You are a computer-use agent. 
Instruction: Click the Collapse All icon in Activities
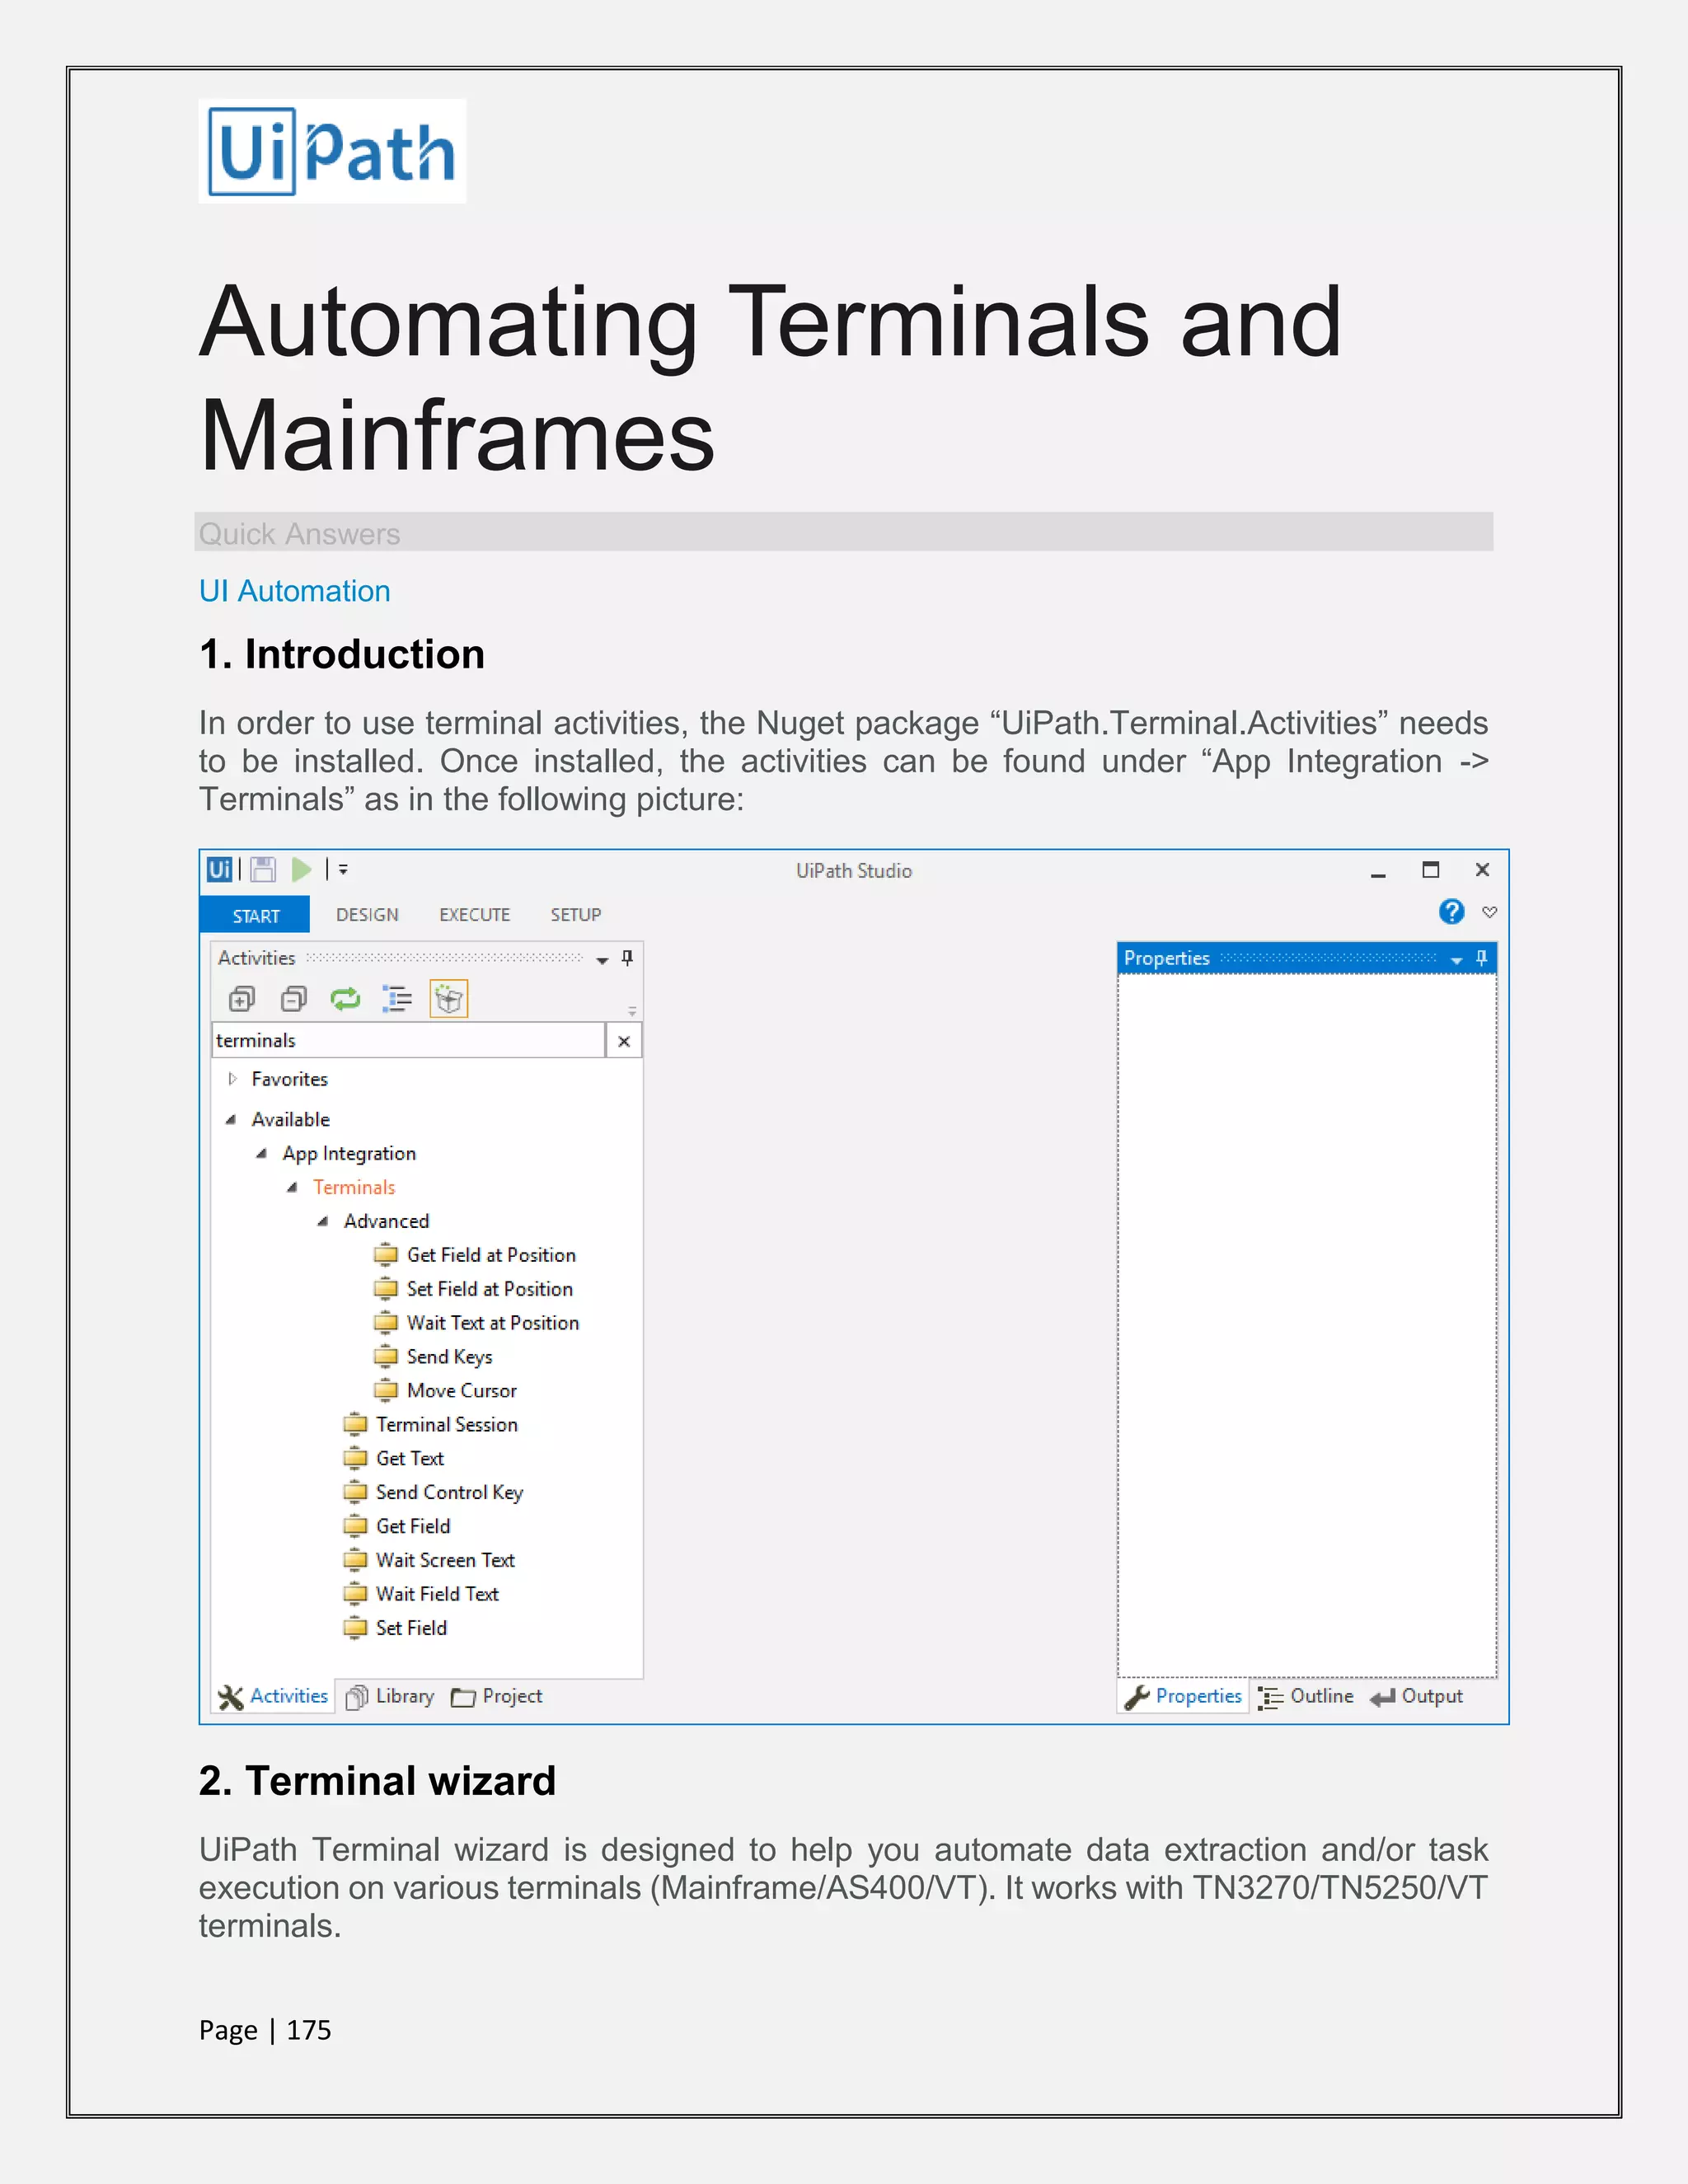point(294,999)
